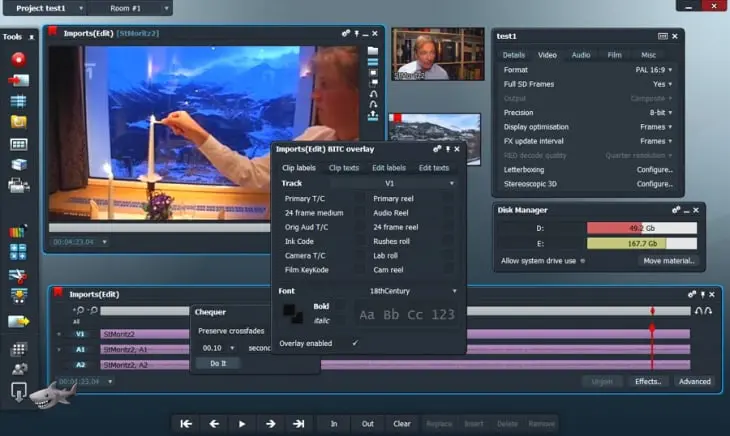Viewport: 730px width, 436px height.
Task: Click the red record tool icon
Action: click(x=18, y=58)
